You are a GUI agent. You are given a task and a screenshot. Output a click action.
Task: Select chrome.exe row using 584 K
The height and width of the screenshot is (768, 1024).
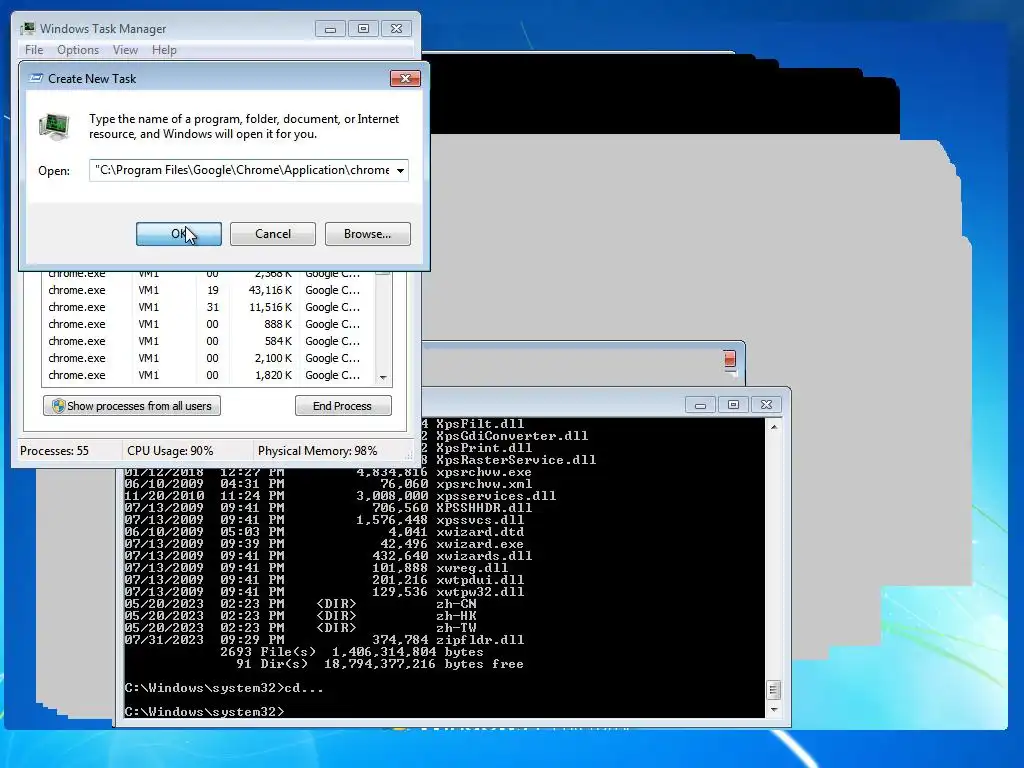(208, 341)
